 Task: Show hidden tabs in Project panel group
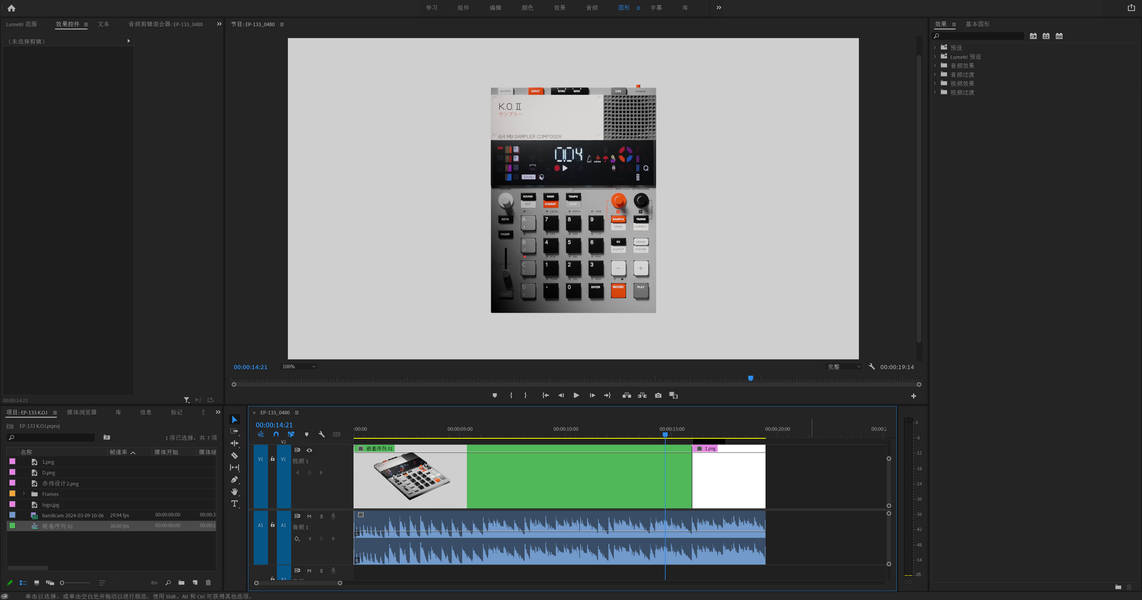coord(217,412)
